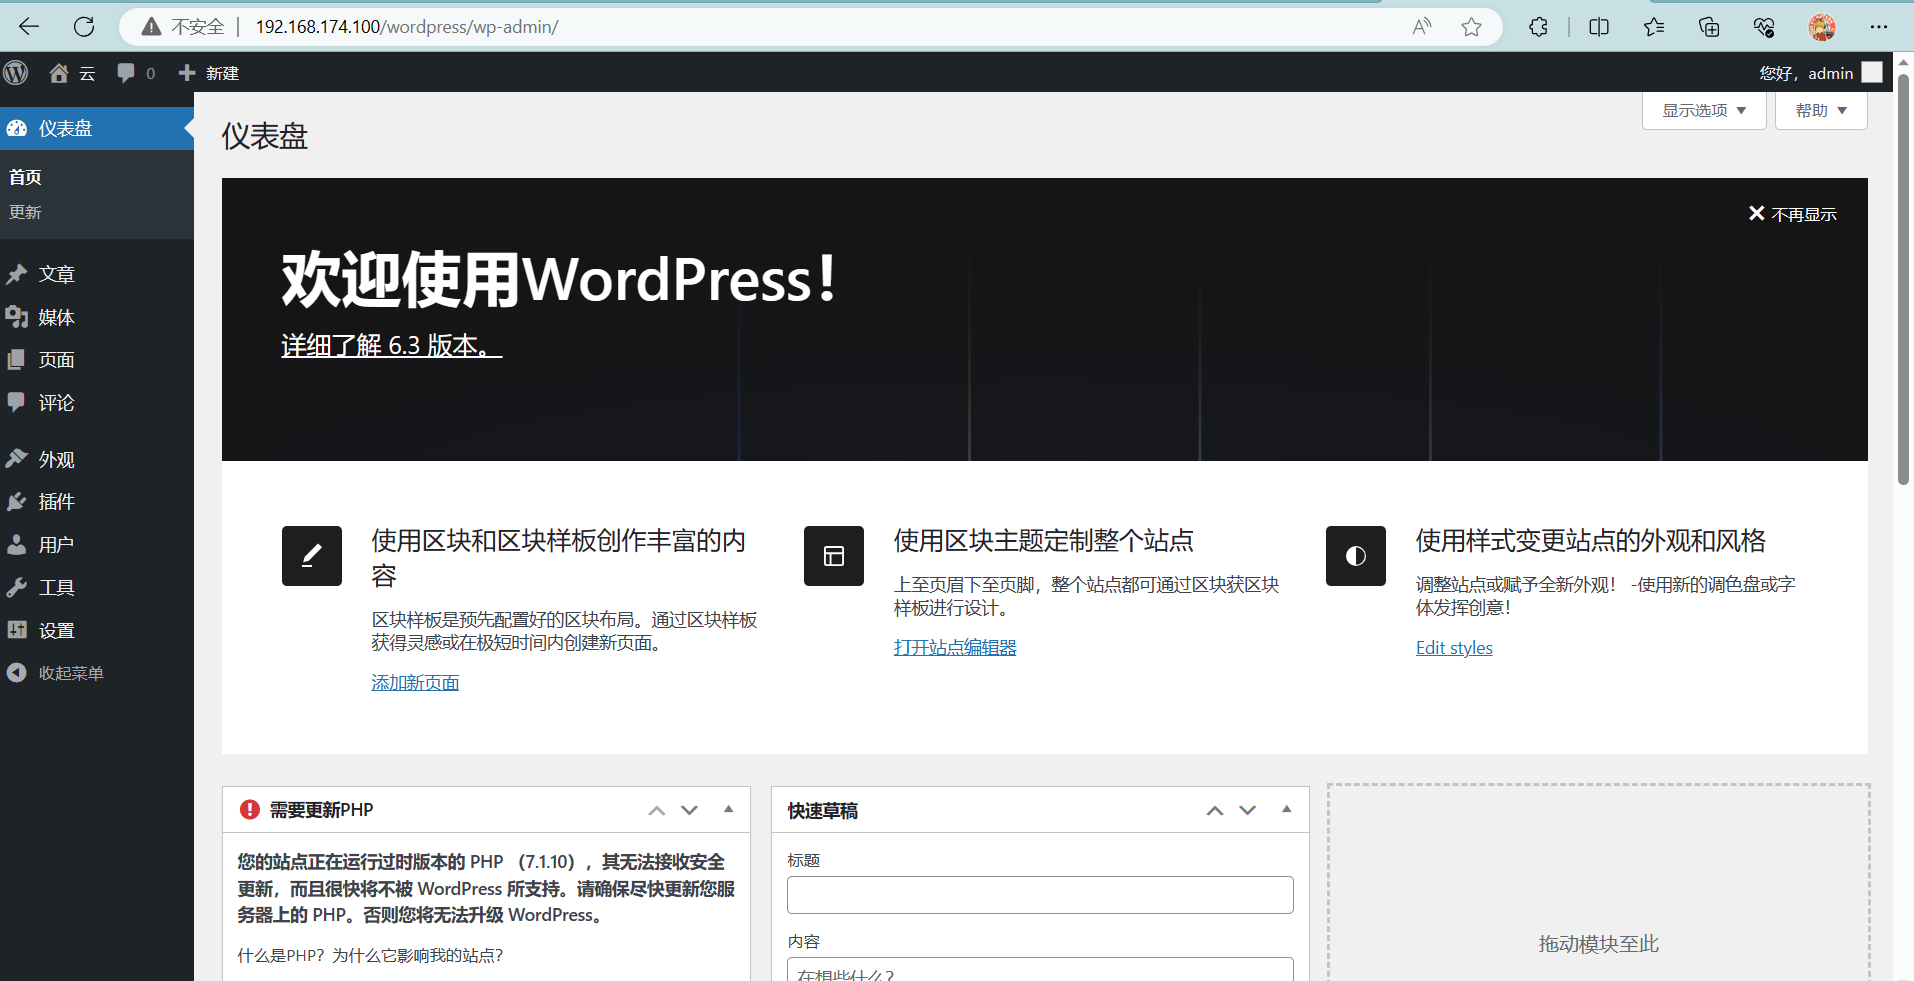The width and height of the screenshot is (1914, 981).
Task: Open the browser essentials heart icon
Action: [1764, 27]
